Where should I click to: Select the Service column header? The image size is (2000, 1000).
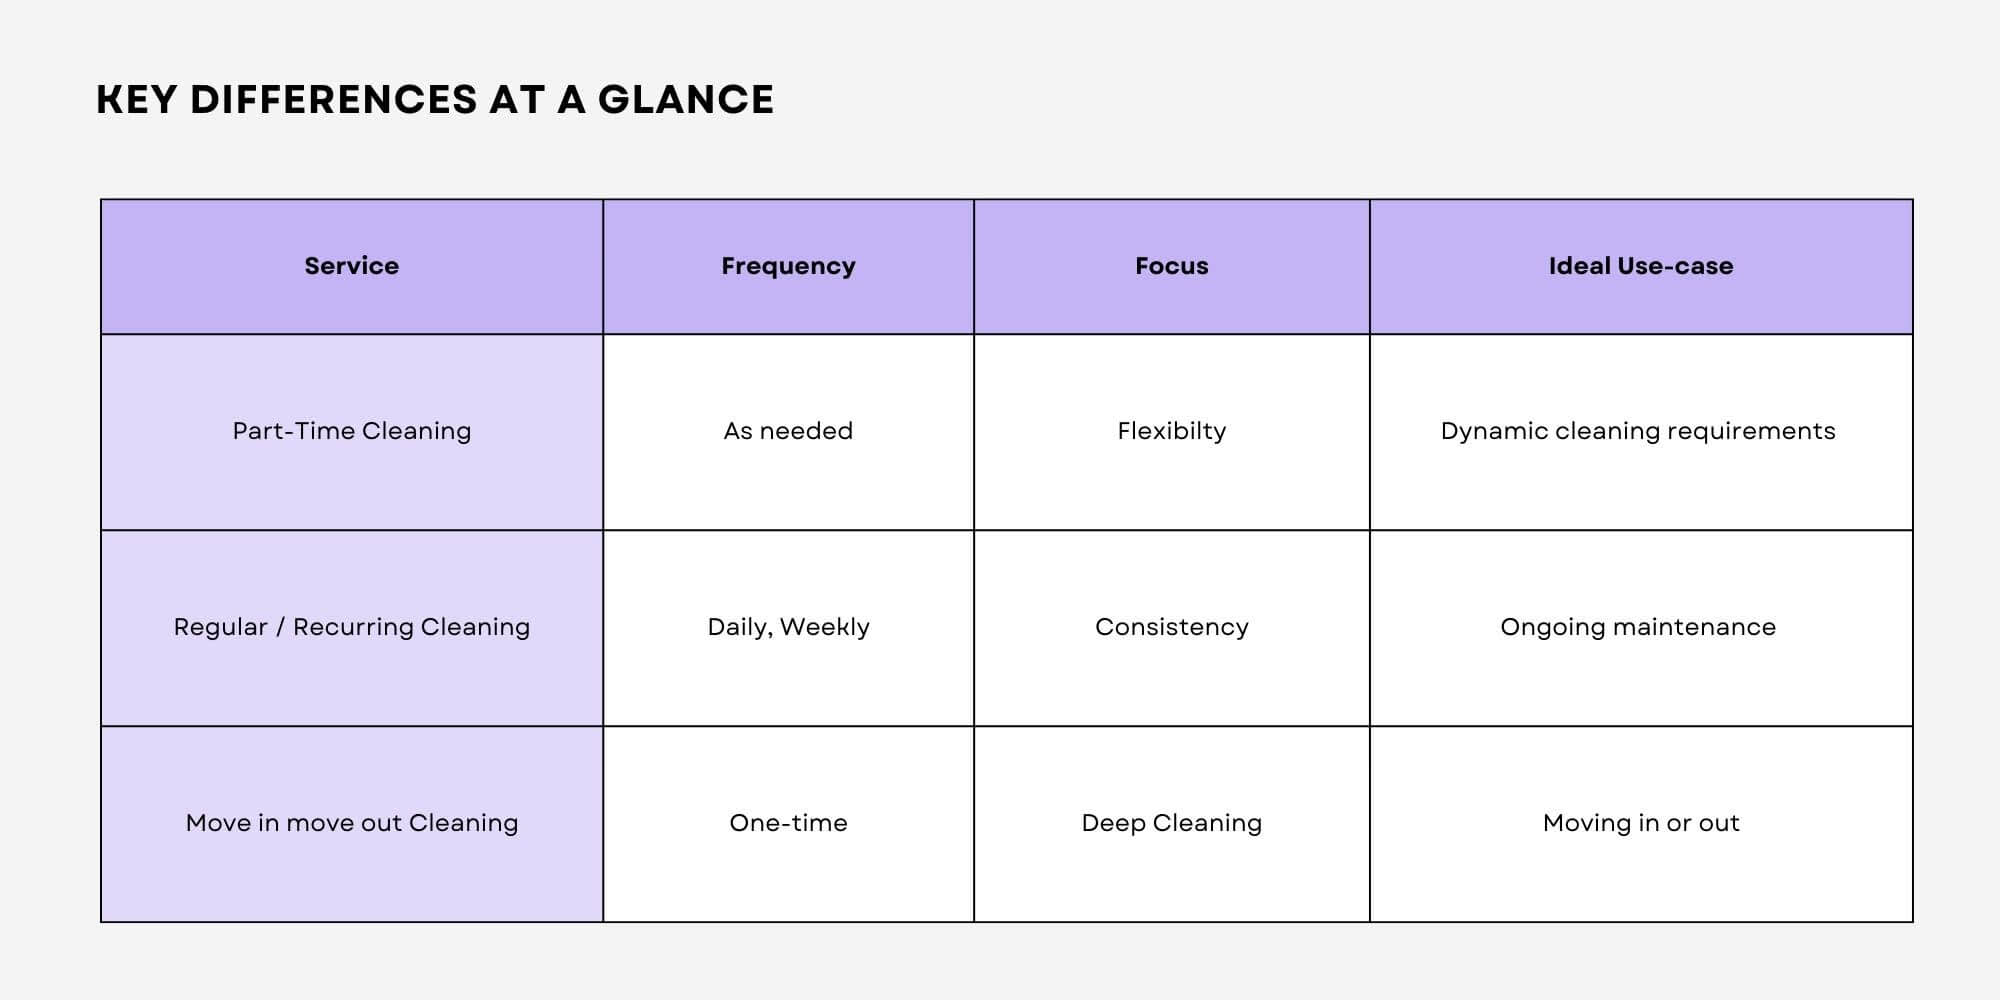(x=351, y=266)
